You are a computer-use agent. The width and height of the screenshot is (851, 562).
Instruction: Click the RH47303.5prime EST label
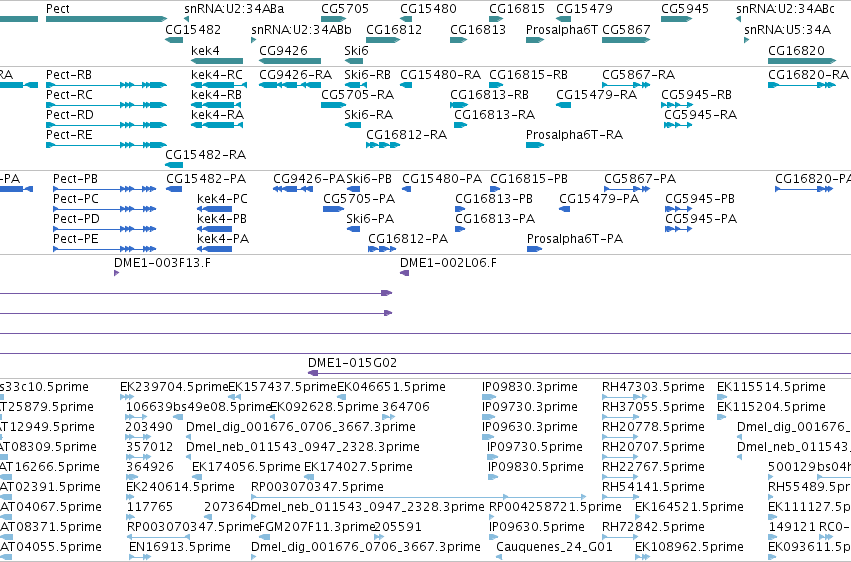click(x=653, y=387)
